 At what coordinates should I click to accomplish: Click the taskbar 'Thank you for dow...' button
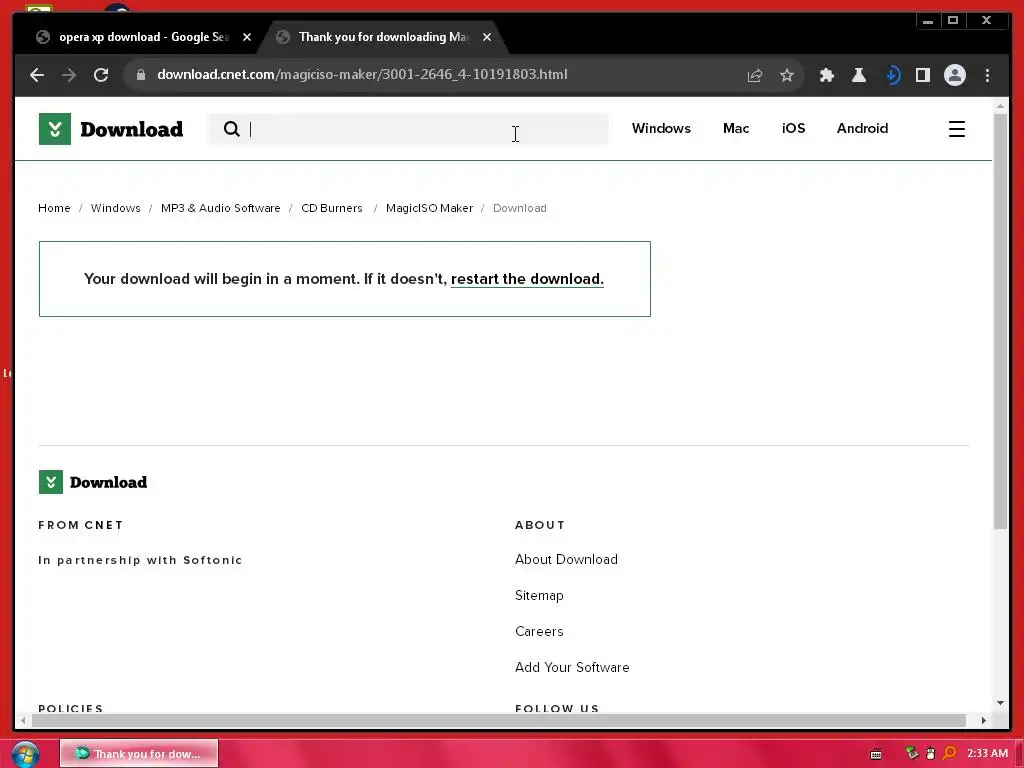point(139,754)
